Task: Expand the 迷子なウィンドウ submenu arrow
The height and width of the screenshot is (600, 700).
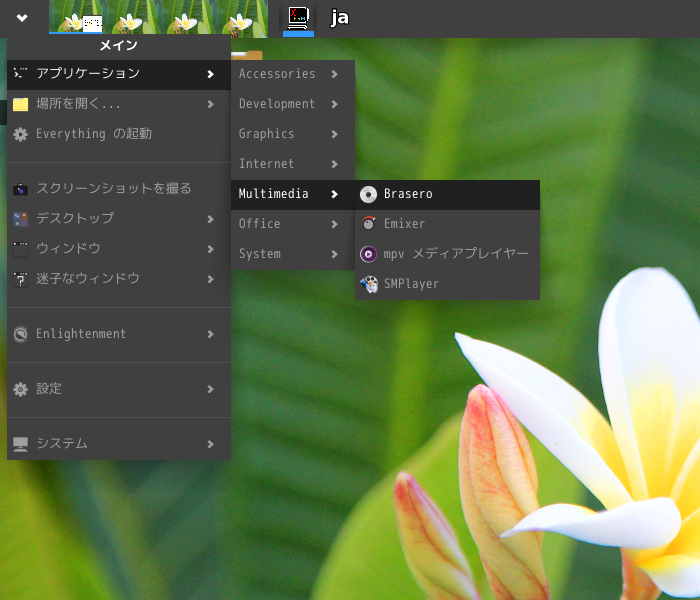Action: [x=210, y=279]
